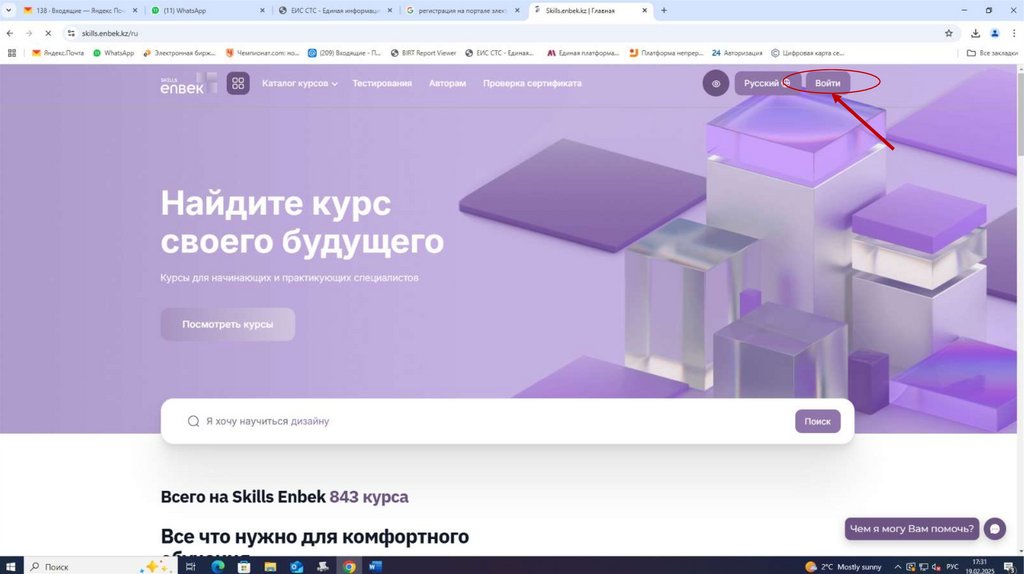Open Task View on taskbar
The image size is (1024, 574).
191,566
